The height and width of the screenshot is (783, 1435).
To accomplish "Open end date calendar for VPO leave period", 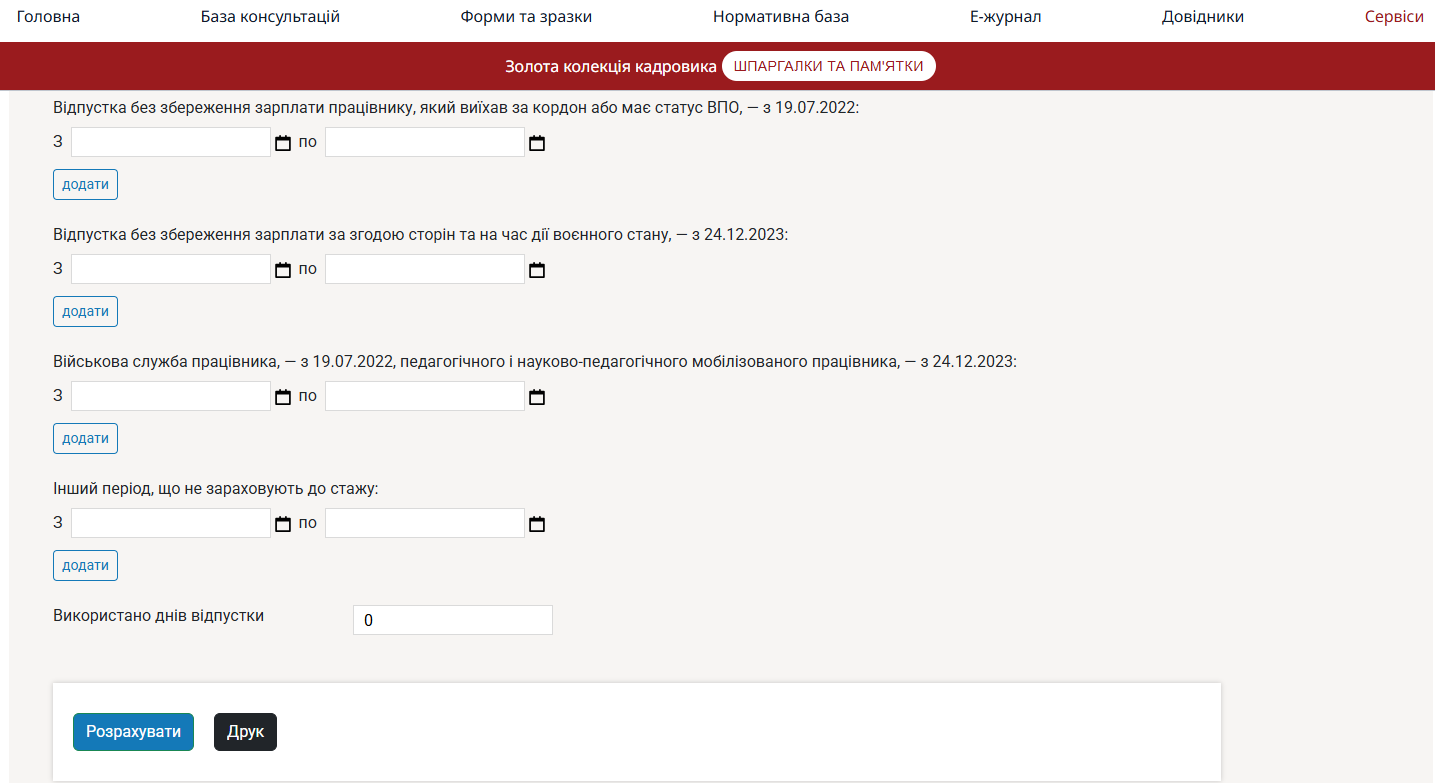I will tap(537, 143).
